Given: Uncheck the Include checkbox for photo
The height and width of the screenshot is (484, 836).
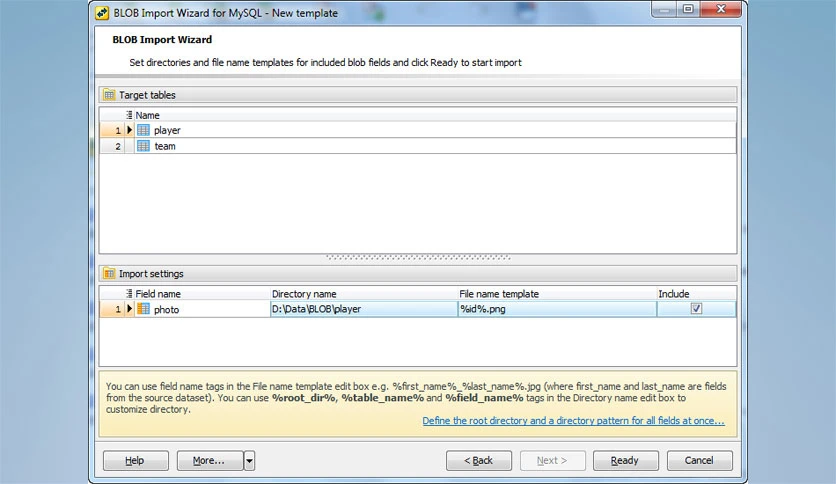Looking at the screenshot, I should coord(696,309).
